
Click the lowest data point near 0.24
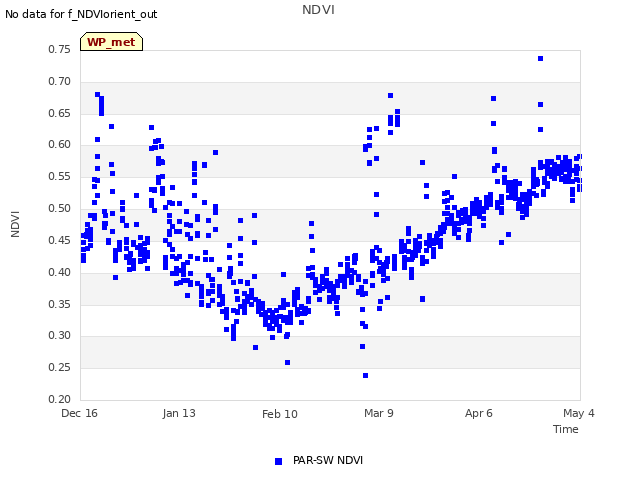tap(365, 376)
